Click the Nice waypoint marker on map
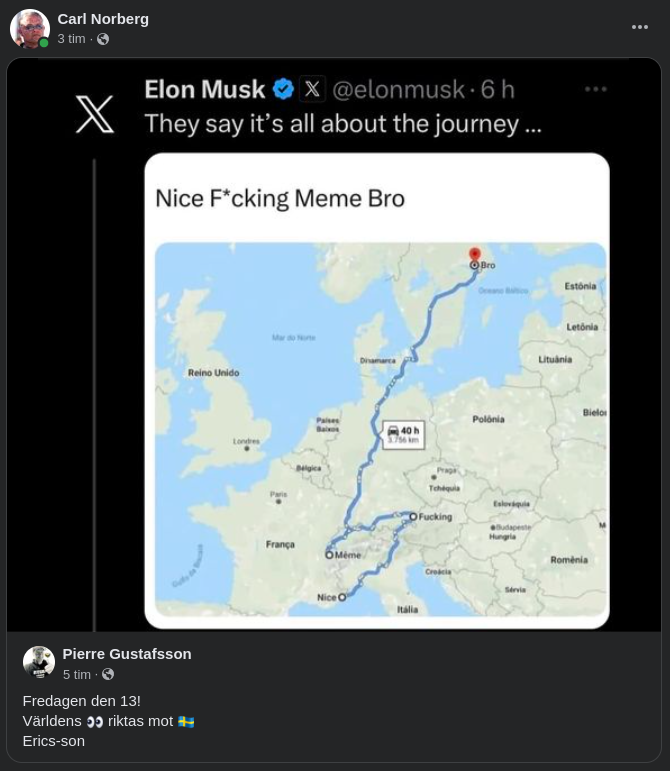 click(342, 597)
